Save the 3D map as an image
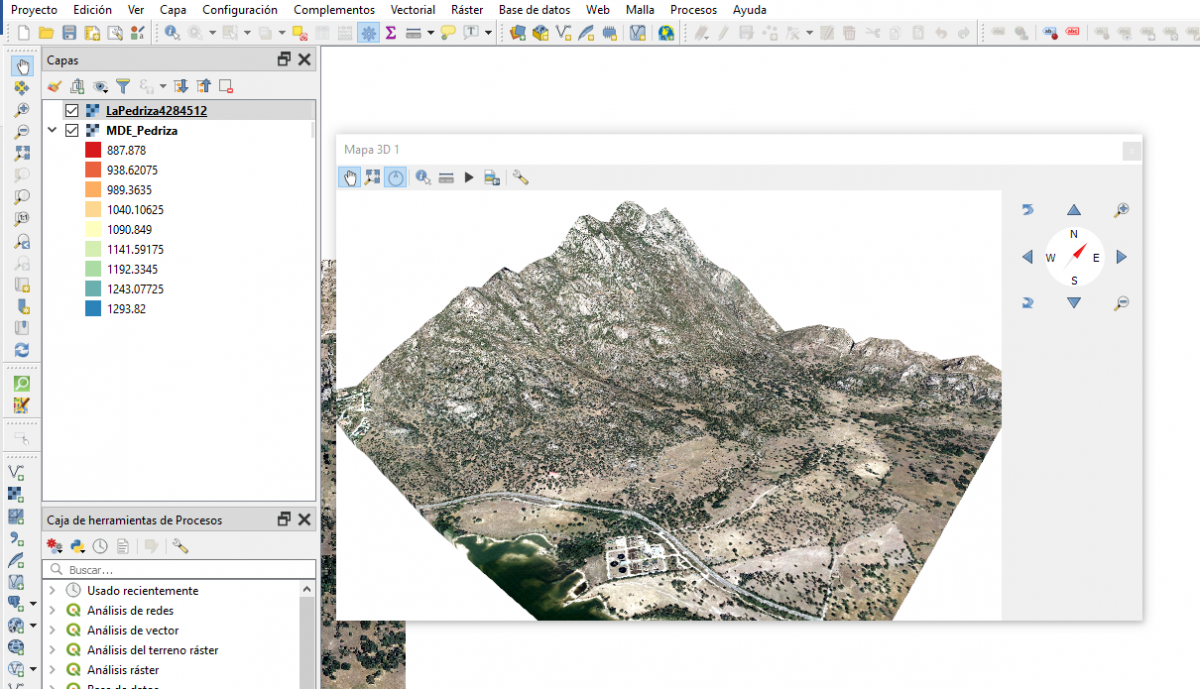Screen dimensions: 1200x689 click(492, 177)
